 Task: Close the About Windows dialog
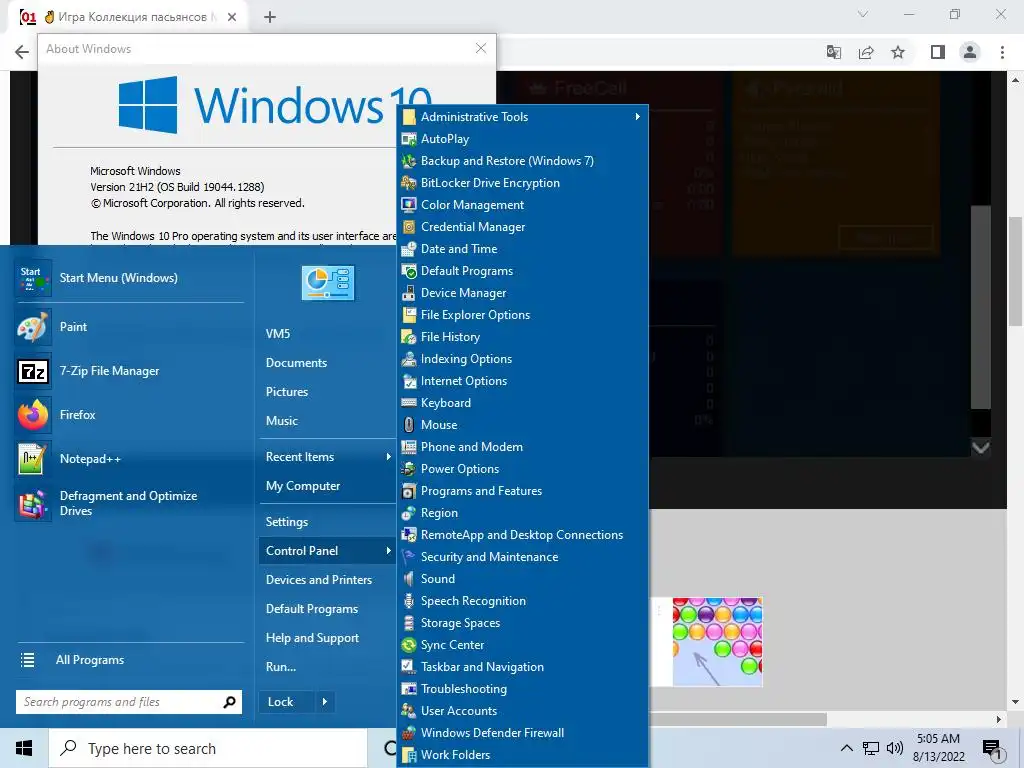(481, 48)
